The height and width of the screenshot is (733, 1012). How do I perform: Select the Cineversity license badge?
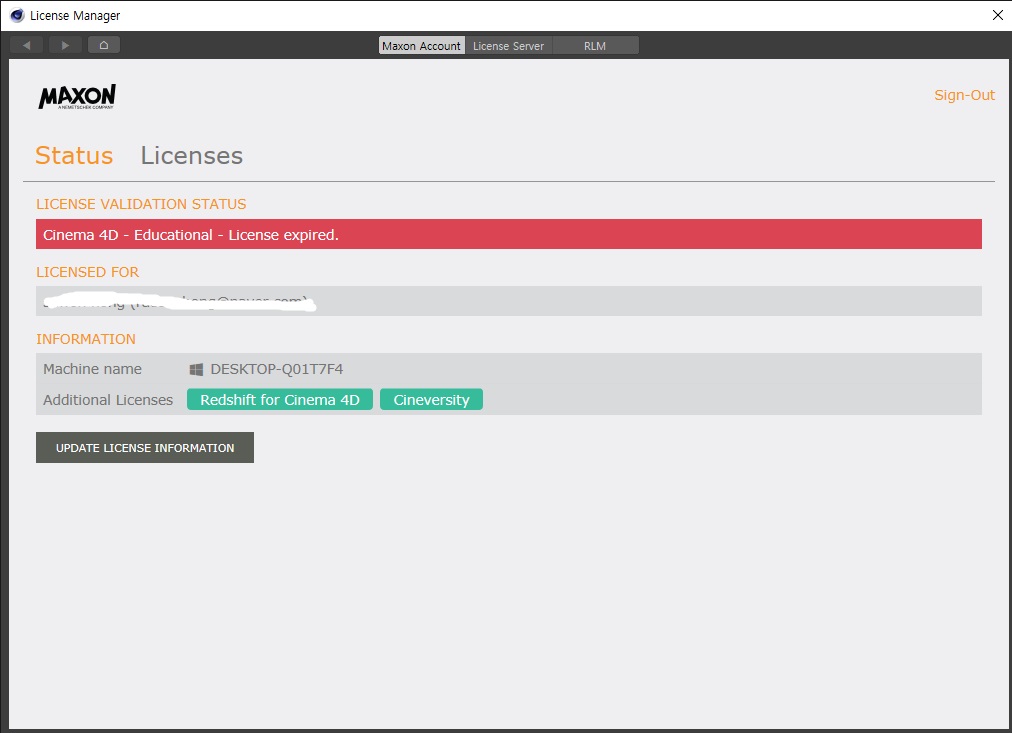(x=431, y=399)
